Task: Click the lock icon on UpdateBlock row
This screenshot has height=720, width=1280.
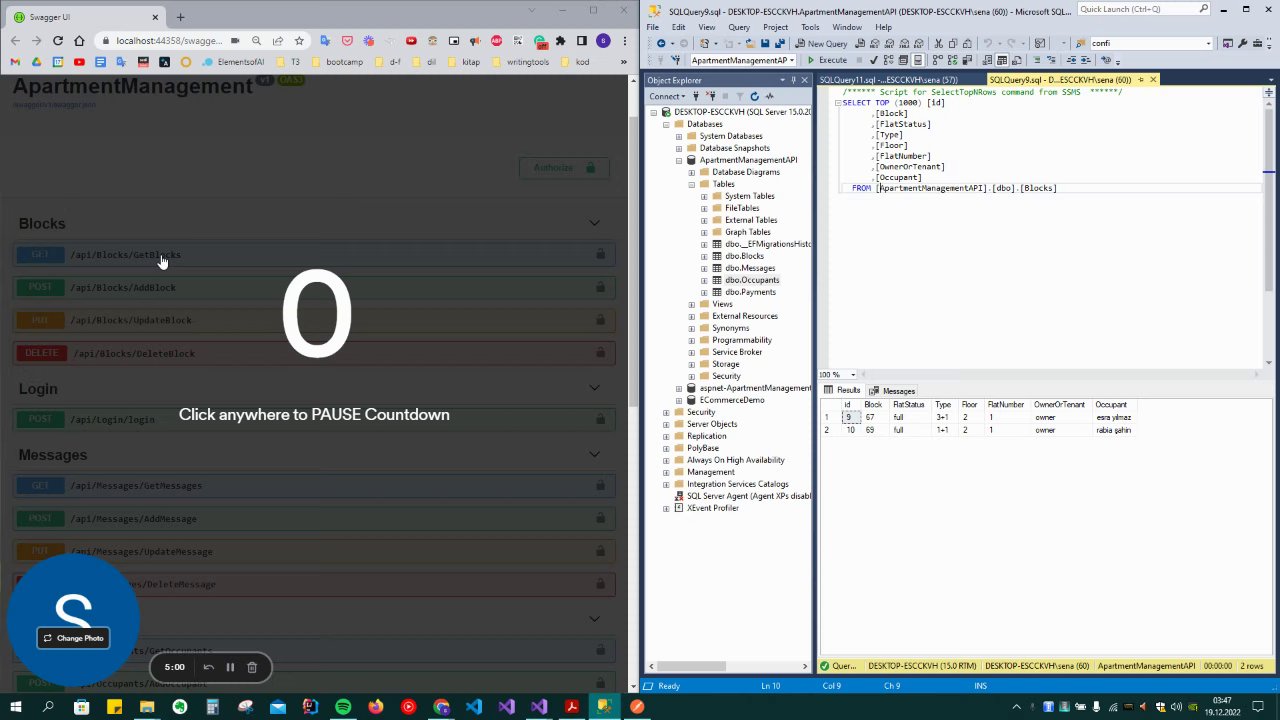Action: pyautogui.click(x=600, y=320)
